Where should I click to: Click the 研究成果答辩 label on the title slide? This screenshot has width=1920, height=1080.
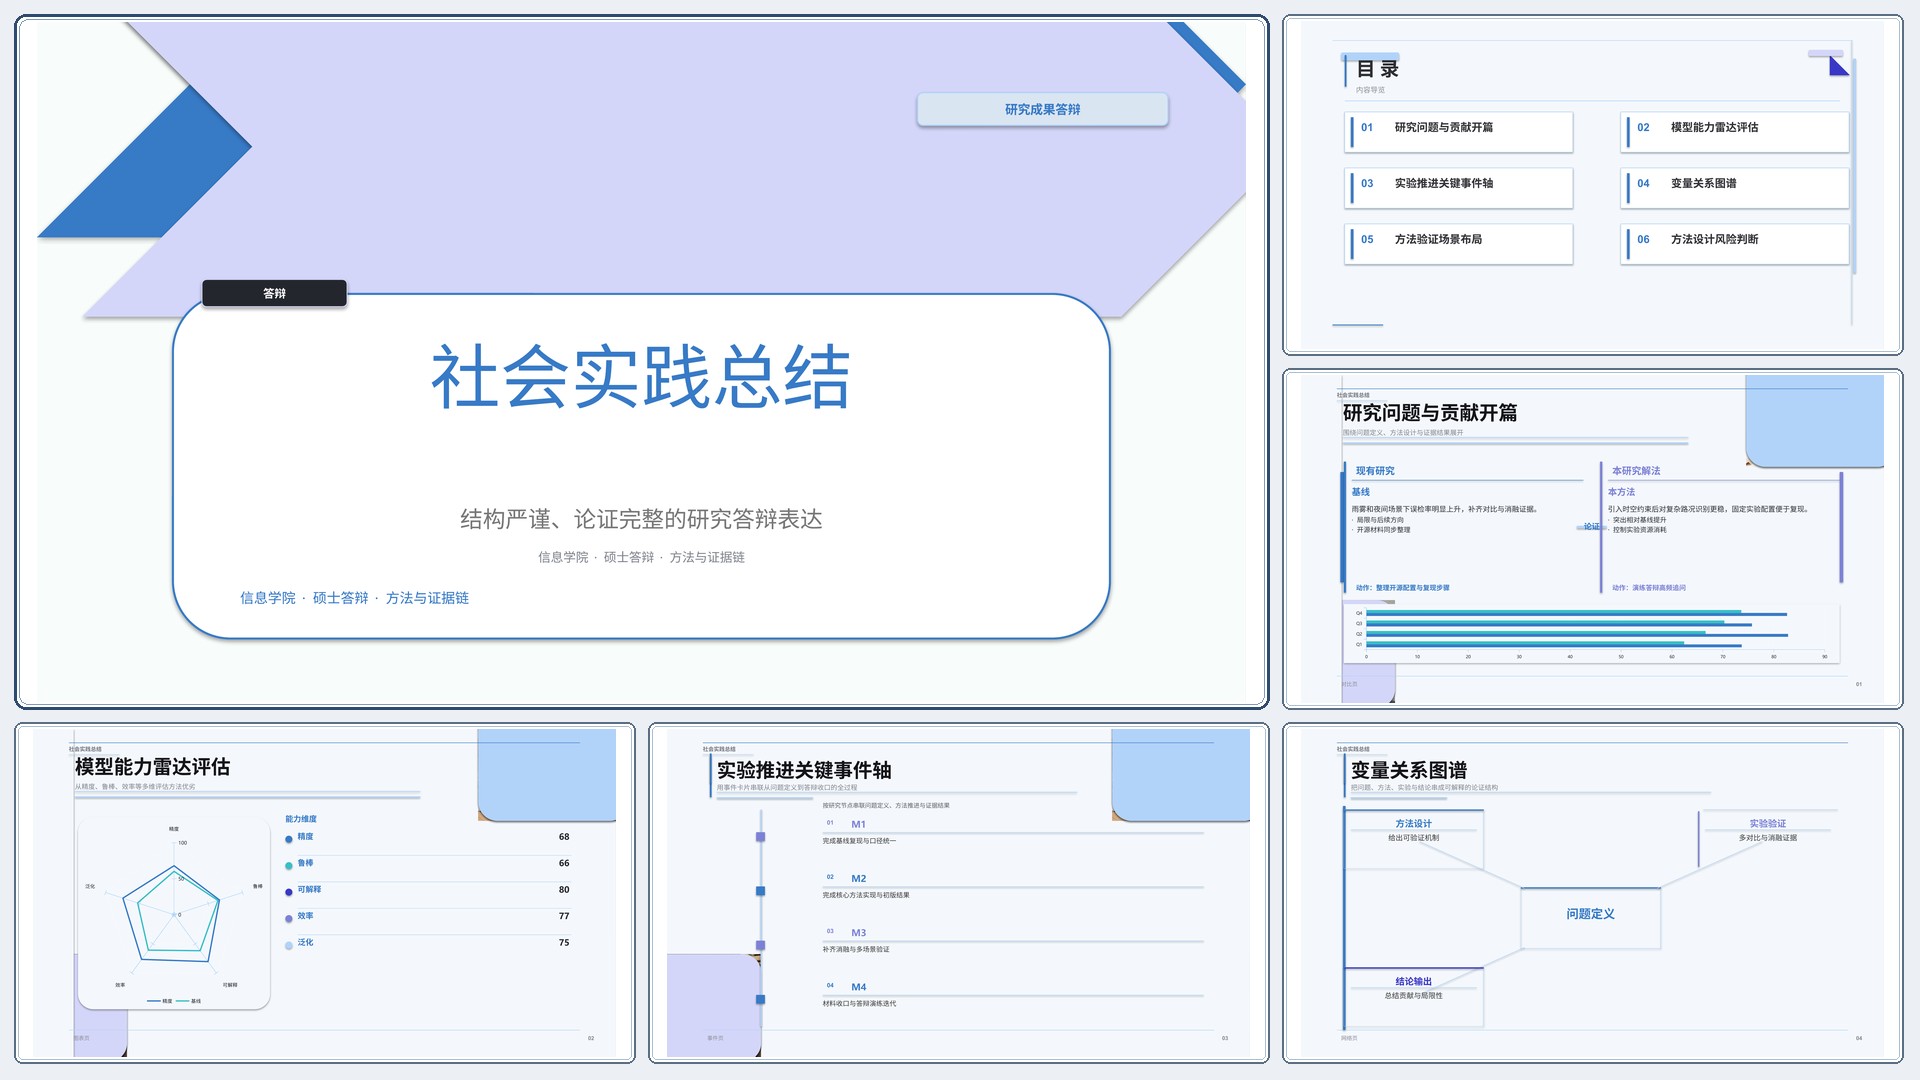coord(1042,109)
